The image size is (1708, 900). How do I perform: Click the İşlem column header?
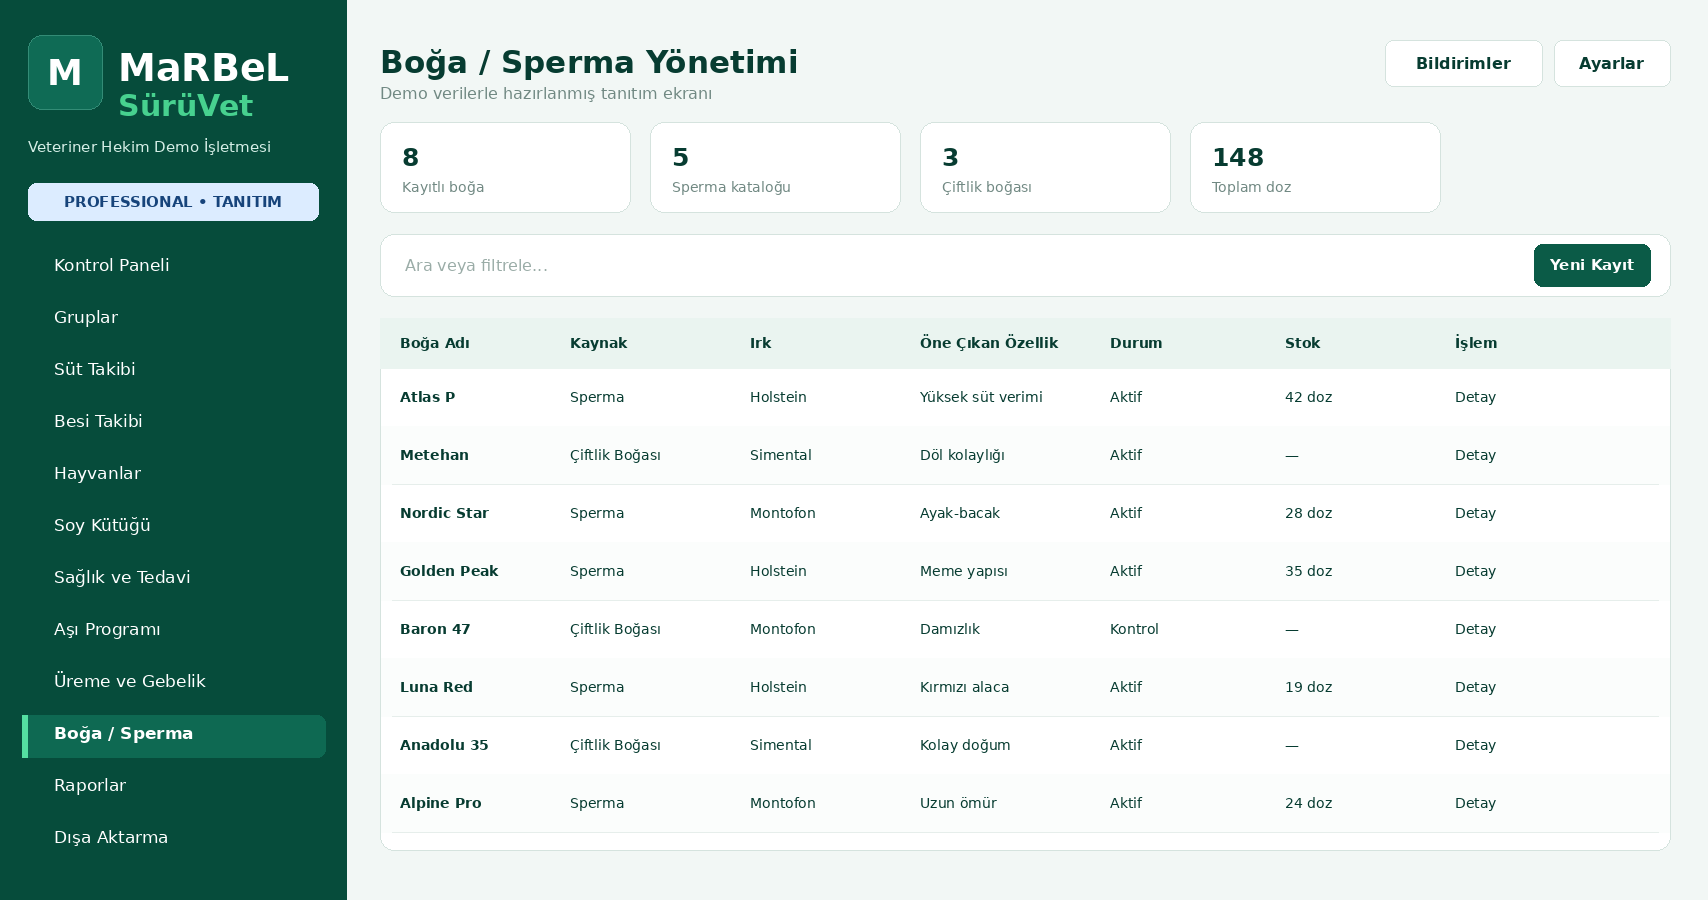coord(1476,343)
